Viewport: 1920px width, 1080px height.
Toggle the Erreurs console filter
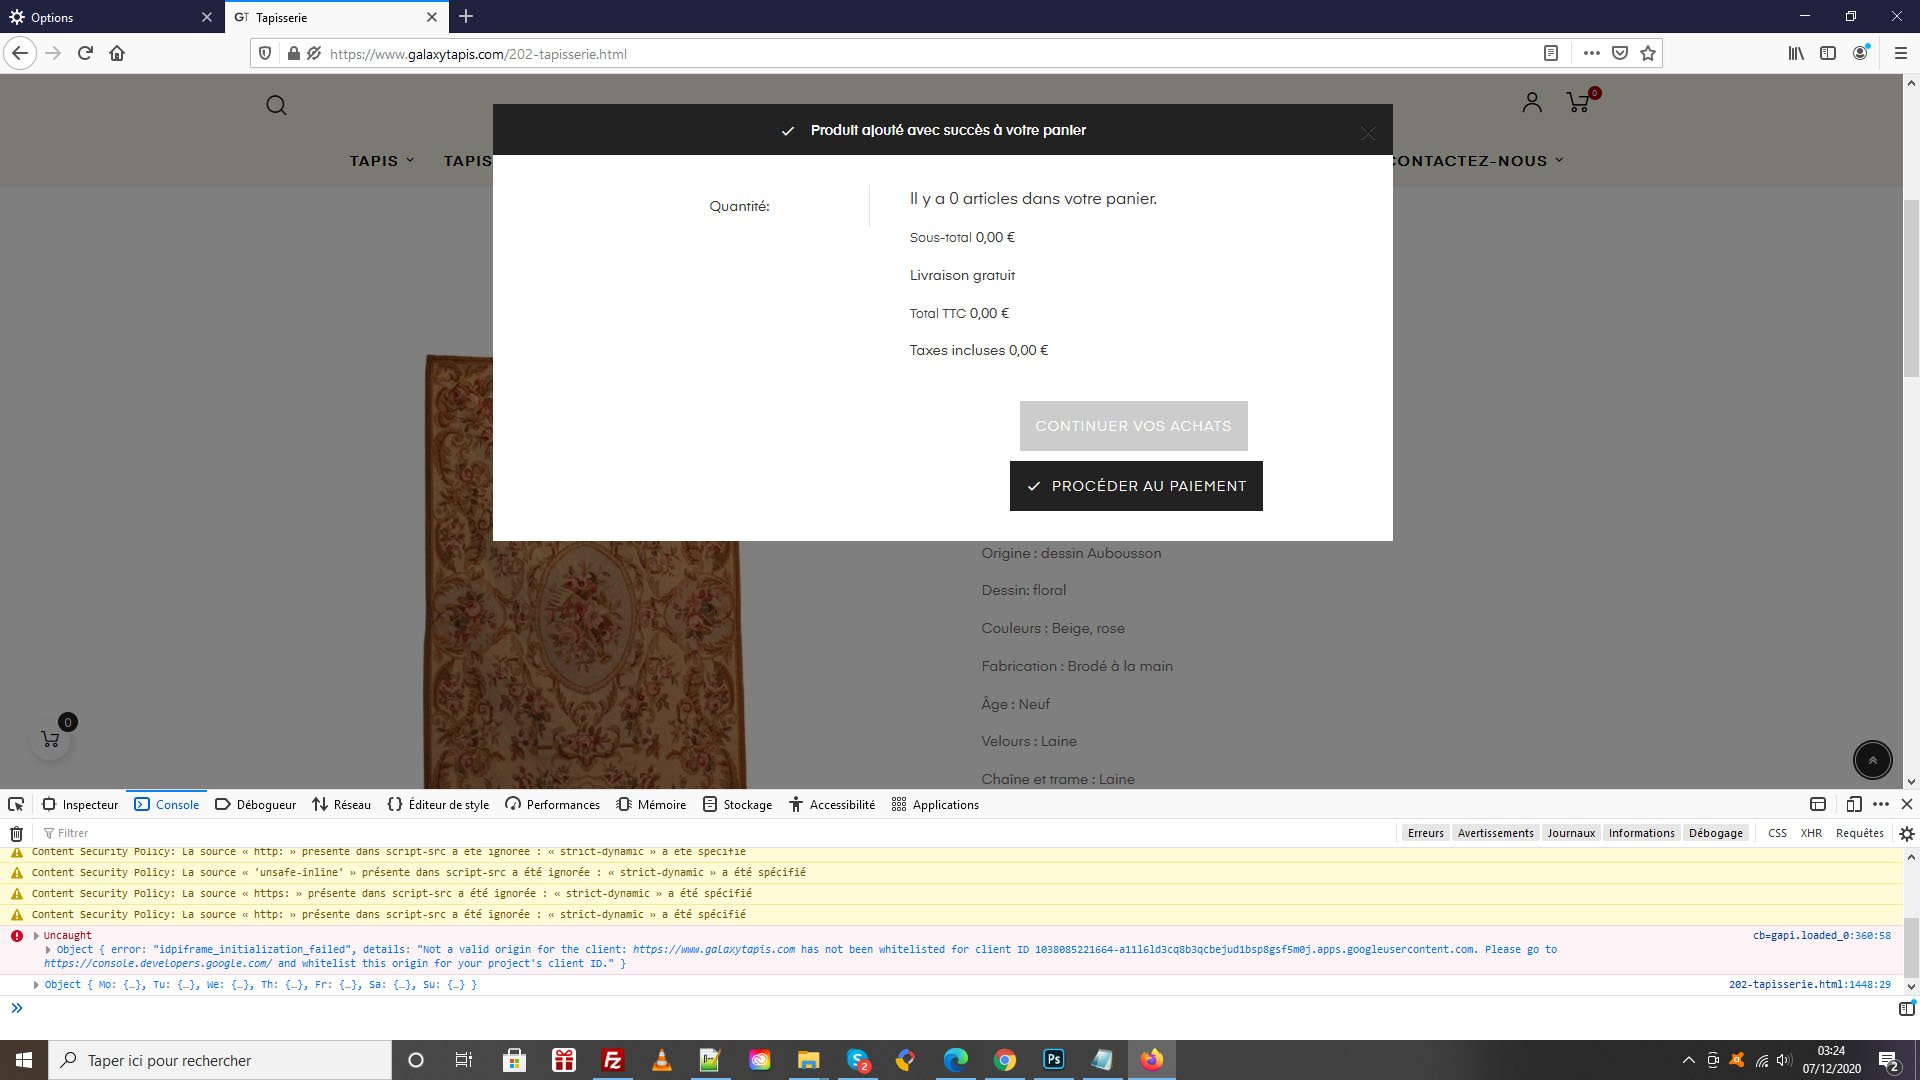(1425, 833)
